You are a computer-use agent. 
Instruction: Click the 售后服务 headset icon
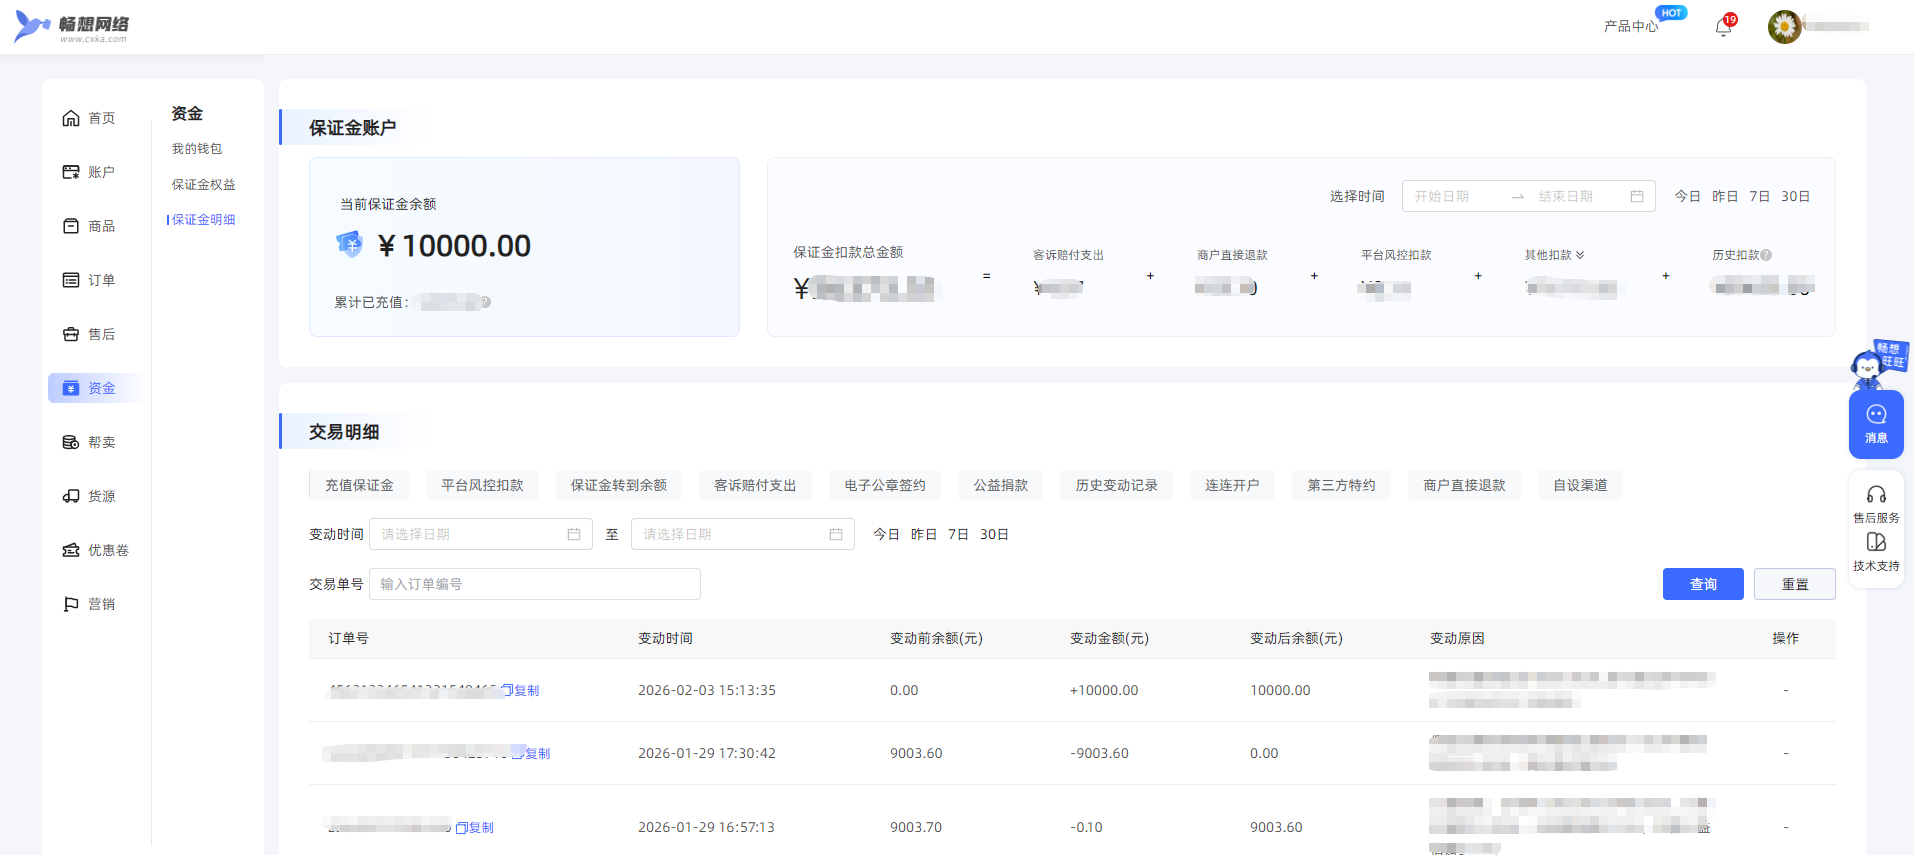click(1876, 495)
